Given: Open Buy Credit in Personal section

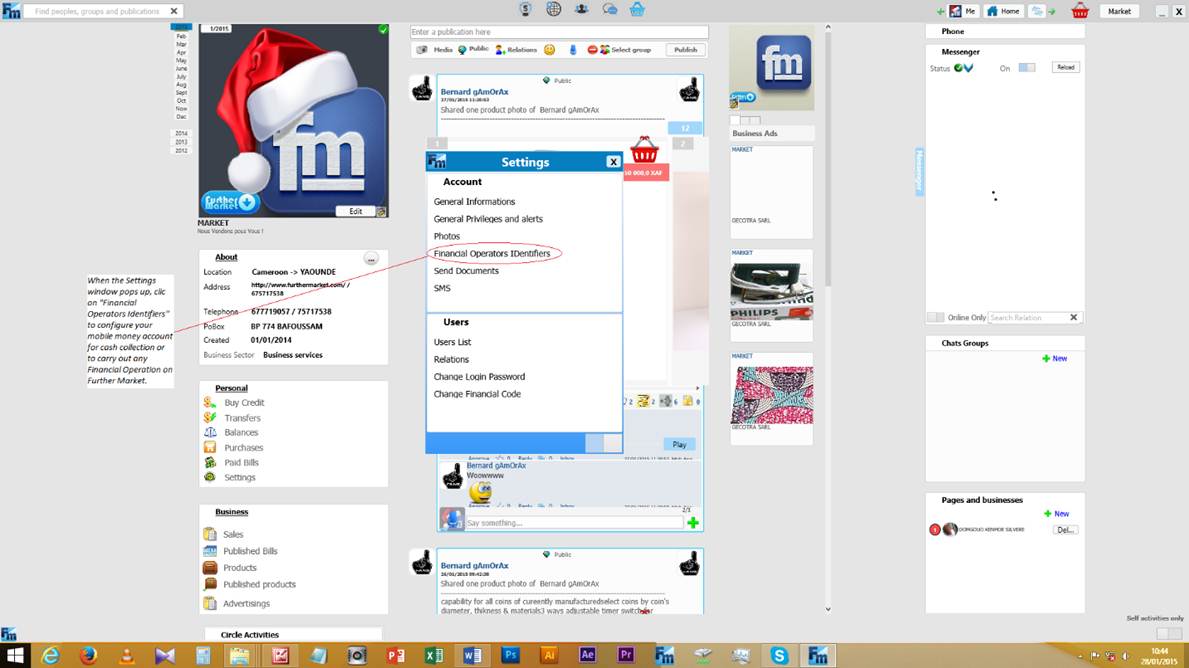Looking at the screenshot, I should point(244,403).
